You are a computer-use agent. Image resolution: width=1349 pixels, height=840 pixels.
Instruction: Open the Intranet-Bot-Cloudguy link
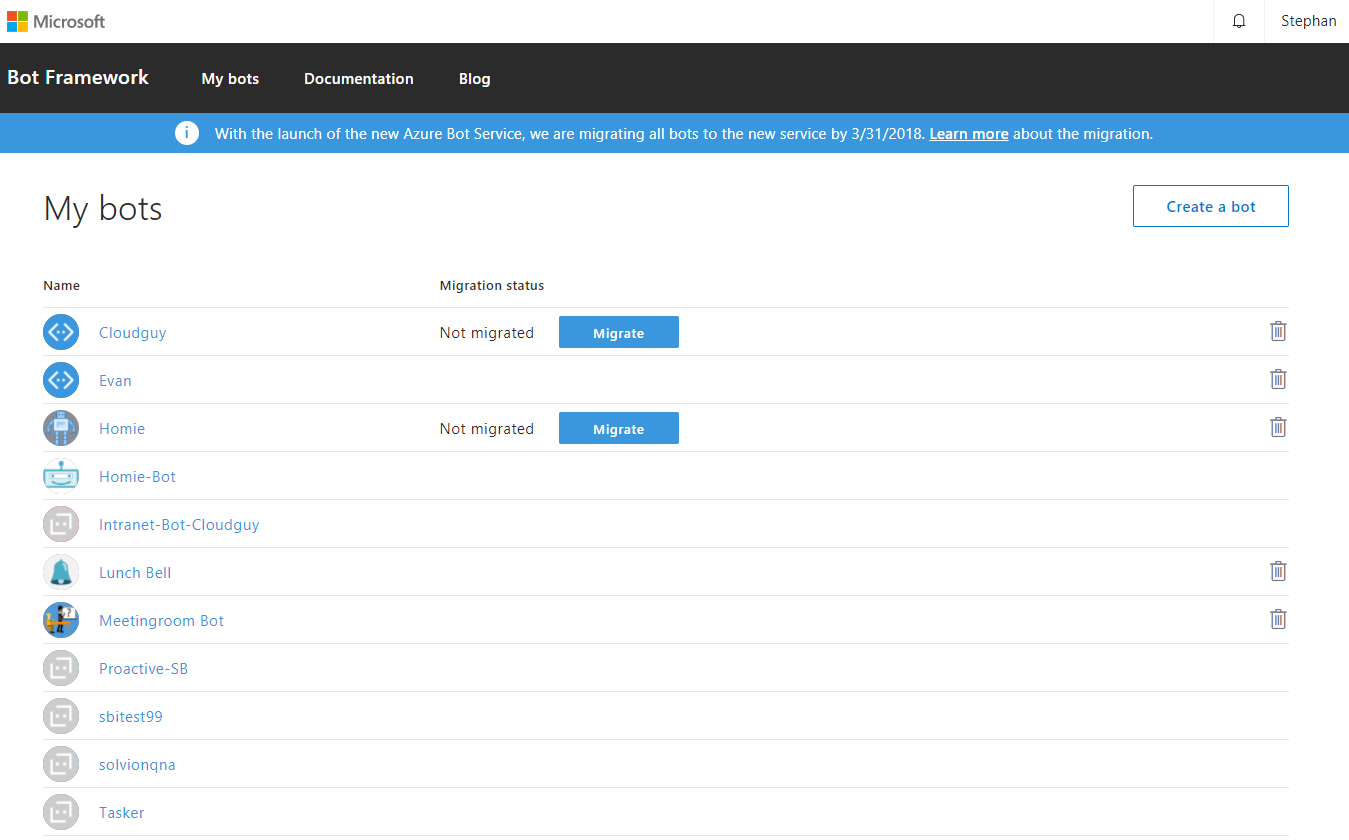click(179, 525)
